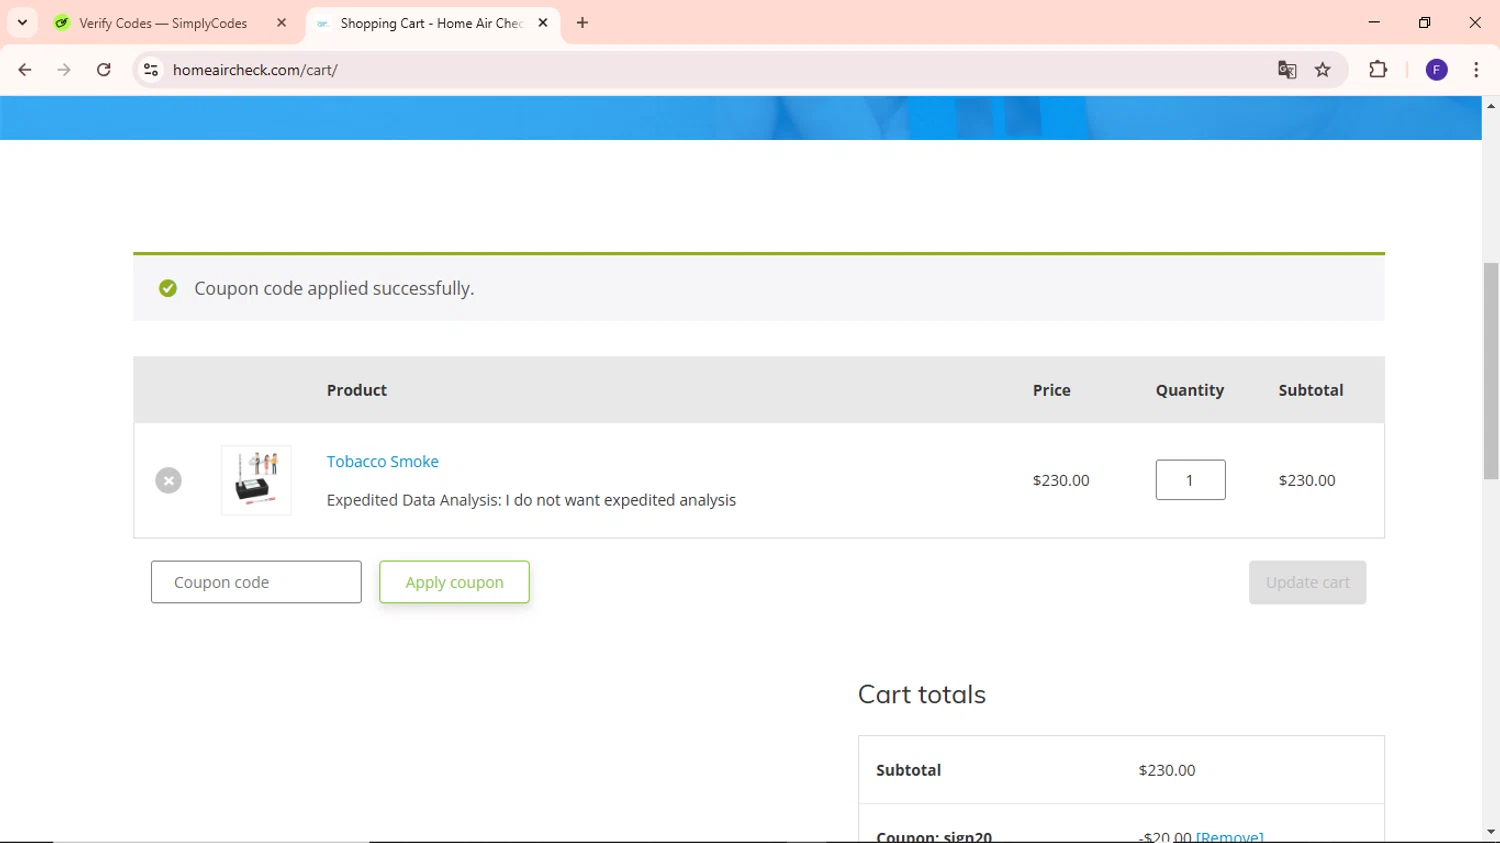Click the Expedited Data Analysis description text
The height and width of the screenshot is (843, 1500).
pos(531,500)
